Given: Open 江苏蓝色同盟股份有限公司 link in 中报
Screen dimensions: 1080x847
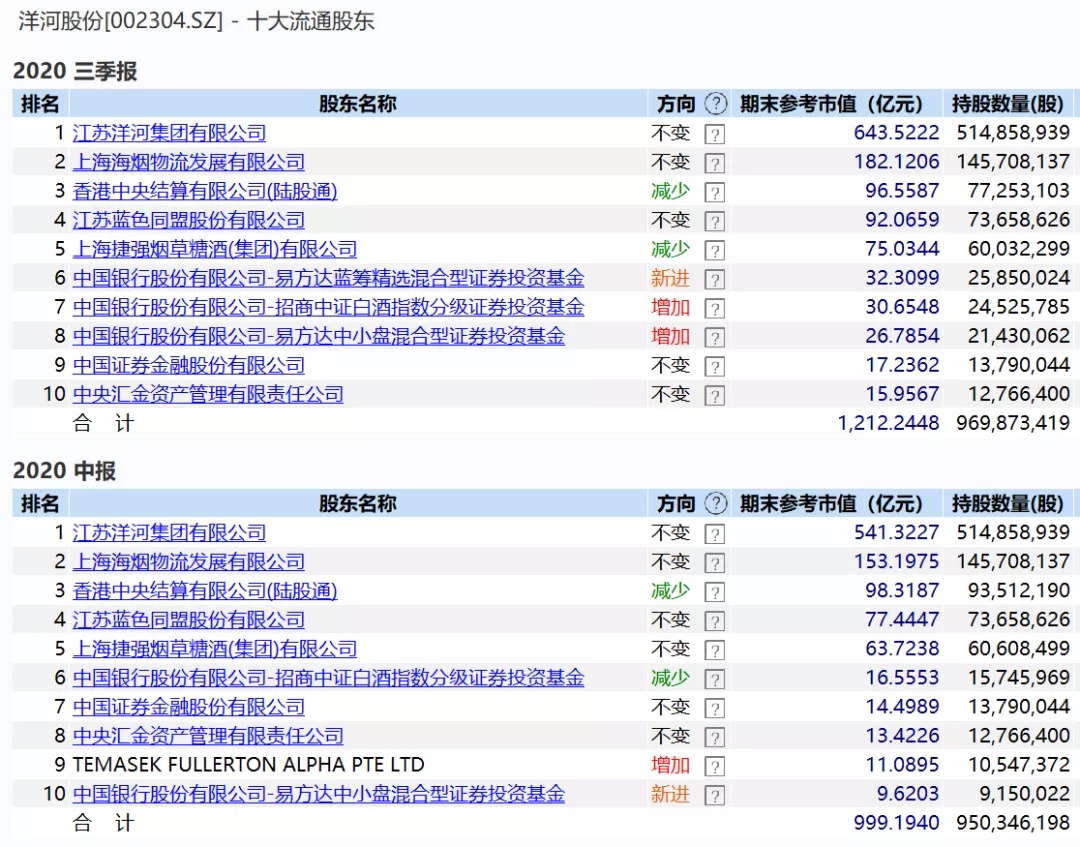Looking at the screenshot, I should point(189,619).
